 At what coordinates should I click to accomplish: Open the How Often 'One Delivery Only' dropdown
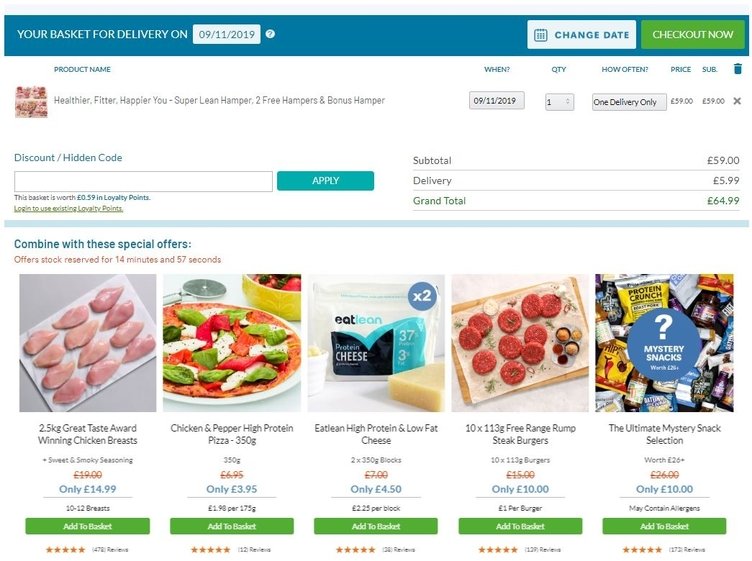[x=629, y=102]
